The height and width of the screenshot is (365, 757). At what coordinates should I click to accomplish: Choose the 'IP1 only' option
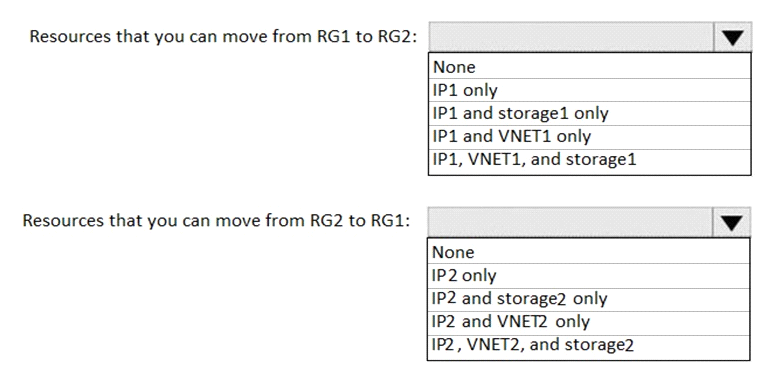click(589, 90)
